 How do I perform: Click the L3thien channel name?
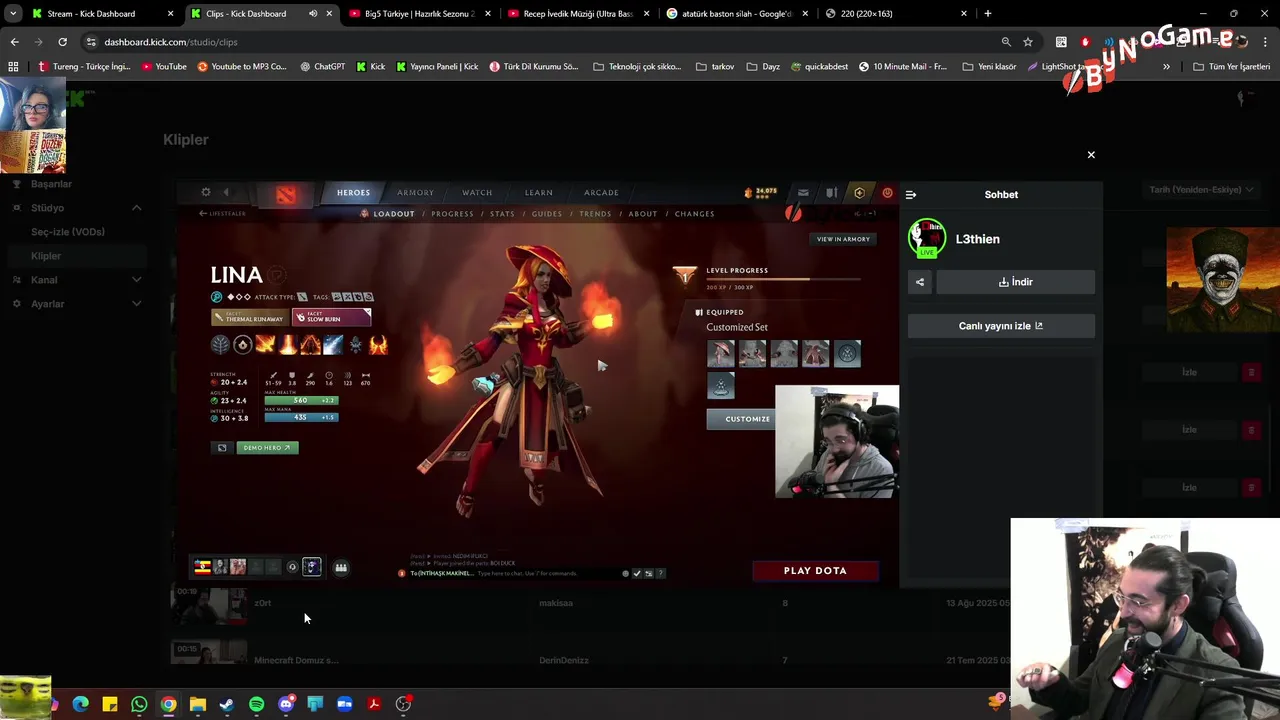[x=977, y=239]
